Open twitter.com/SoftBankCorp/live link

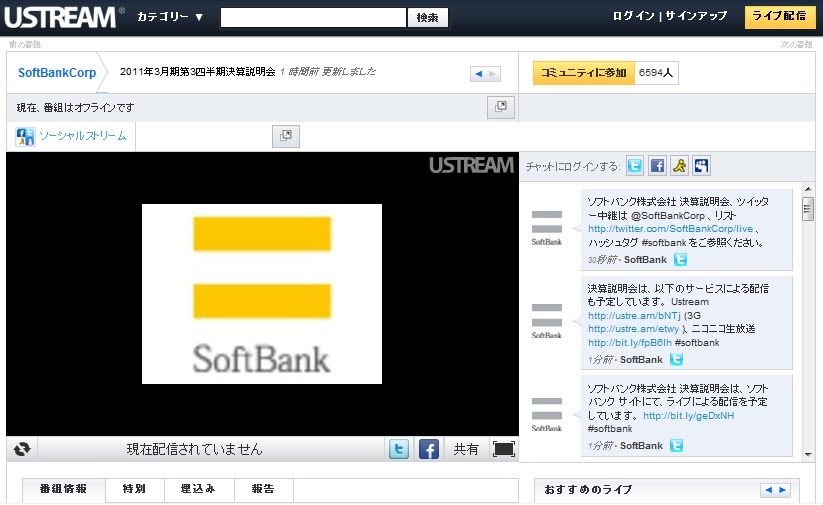pos(670,229)
